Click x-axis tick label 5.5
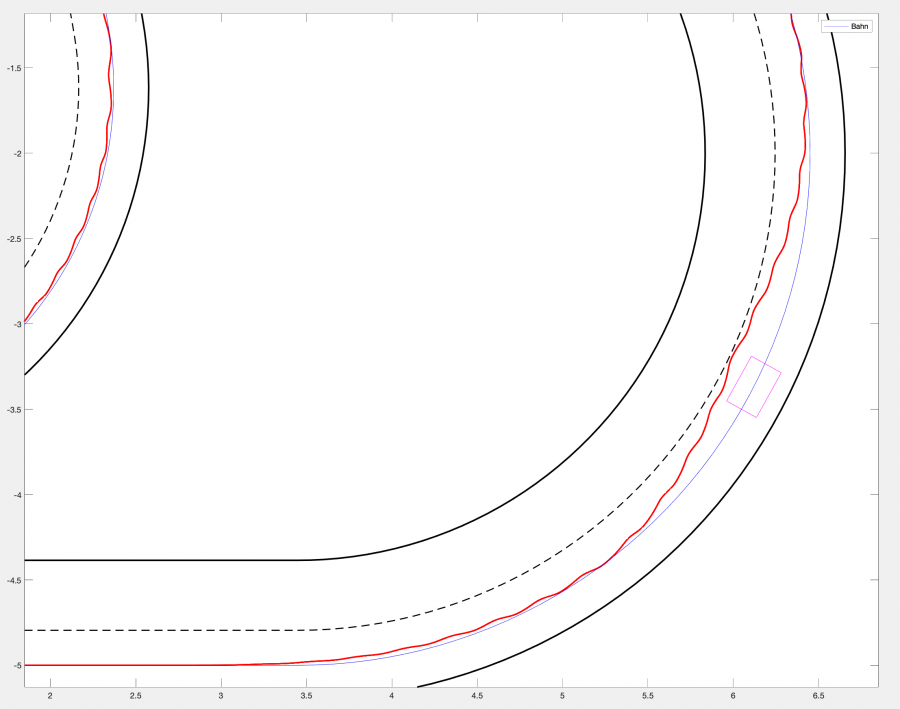The width and height of the screenshot is (900, 709). point(648,695)
